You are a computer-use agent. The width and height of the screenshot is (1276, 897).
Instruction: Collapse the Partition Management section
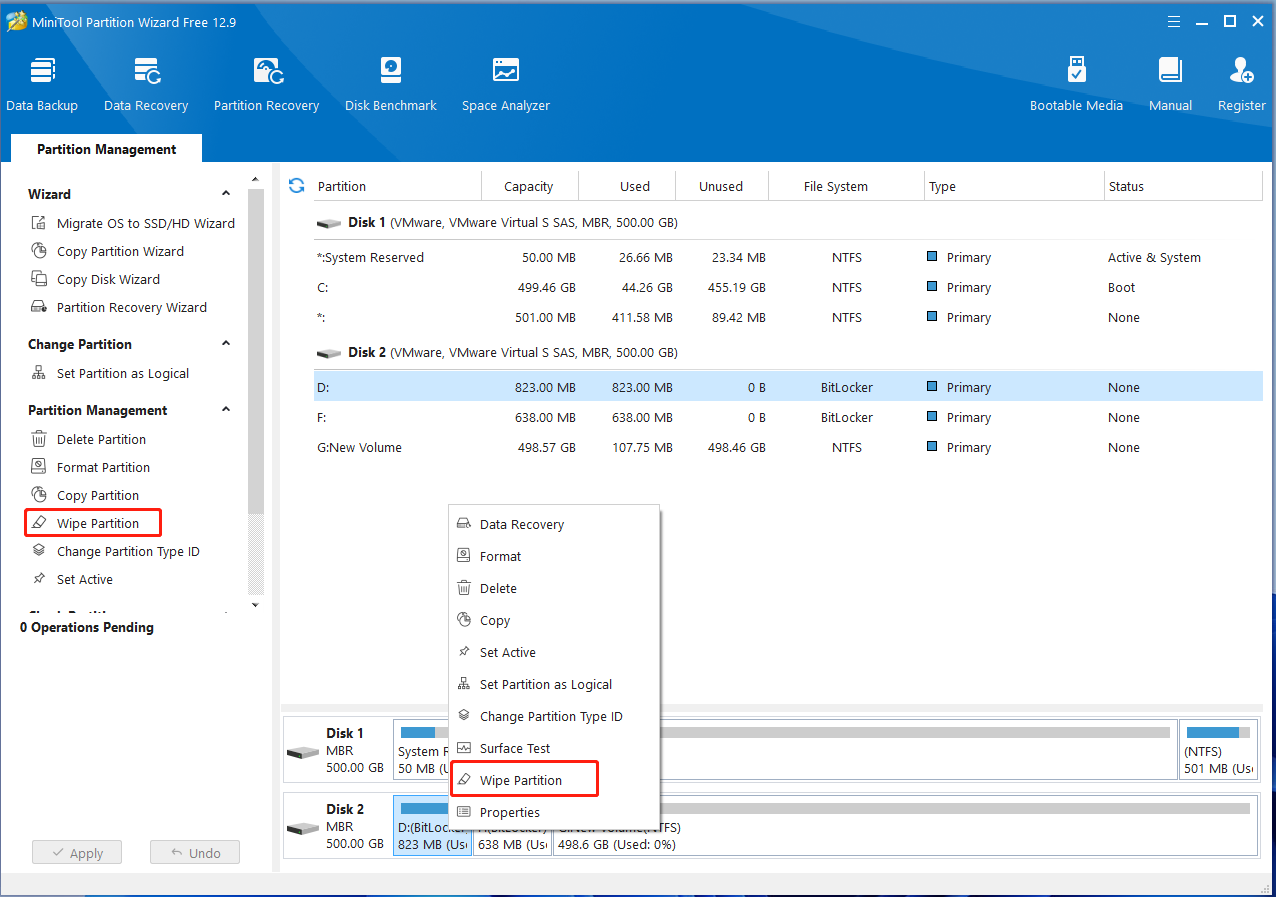226,410
